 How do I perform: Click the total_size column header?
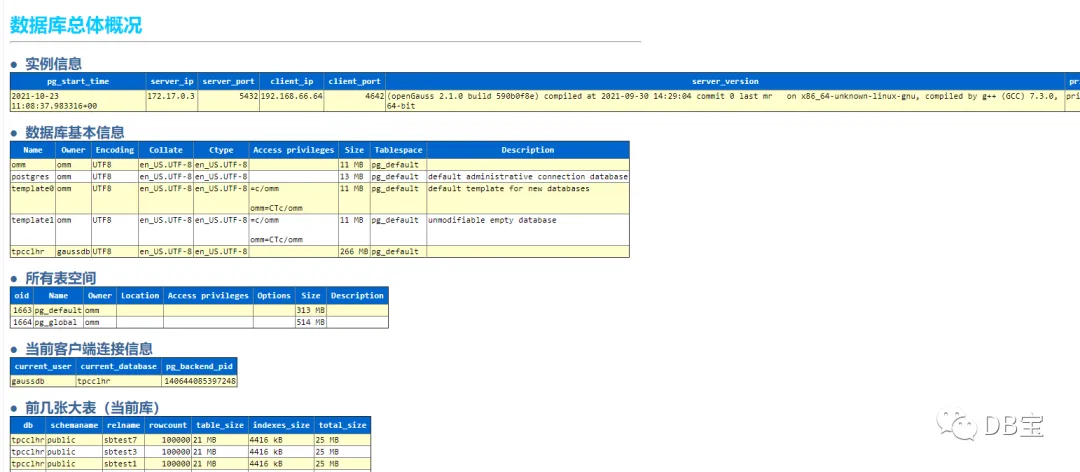click(342, 426)
